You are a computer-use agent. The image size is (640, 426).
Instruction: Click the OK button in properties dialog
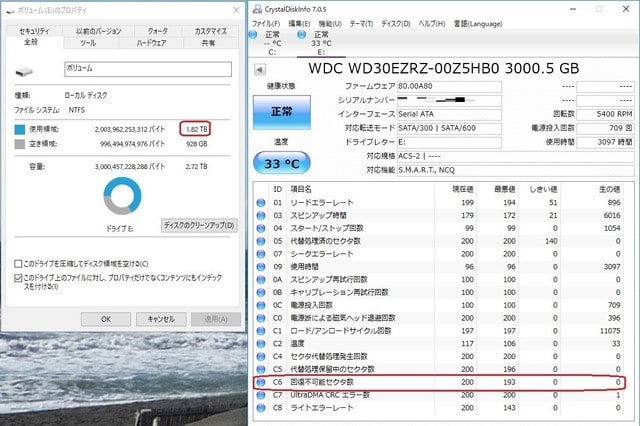[106, 319]
